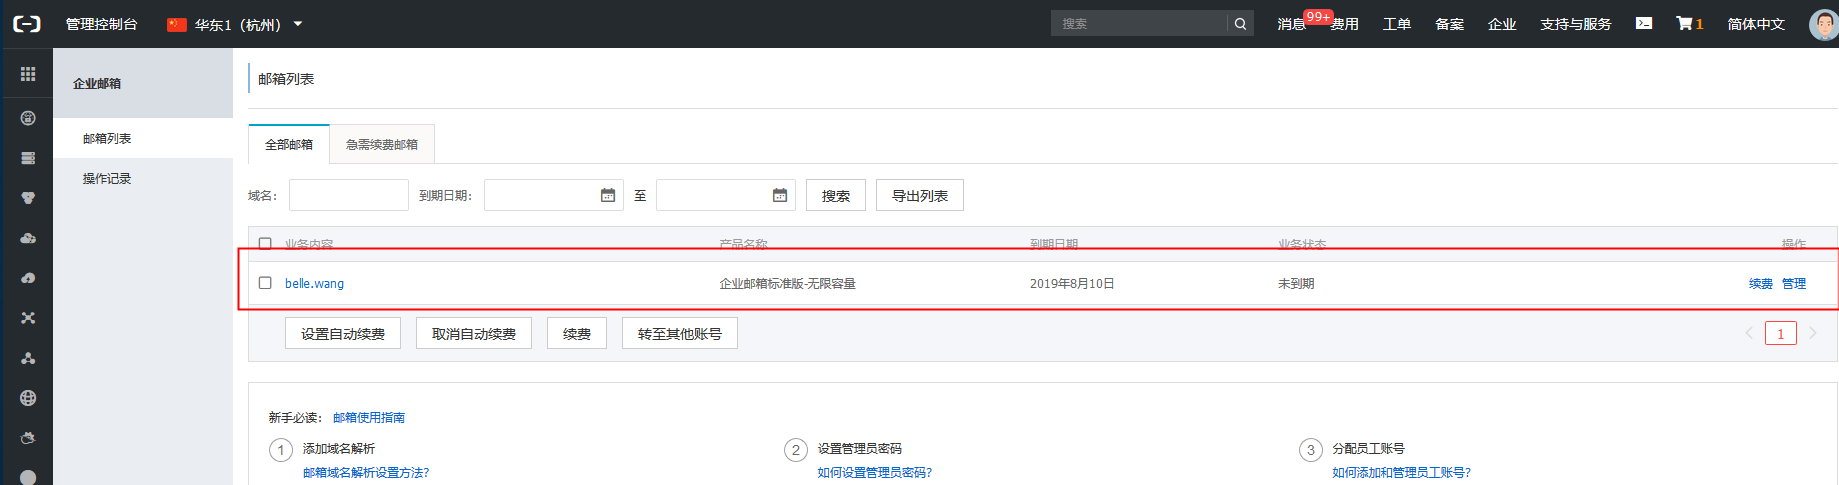
Task: Click the Aliyun logo in top bar
Action: (27, 24)
